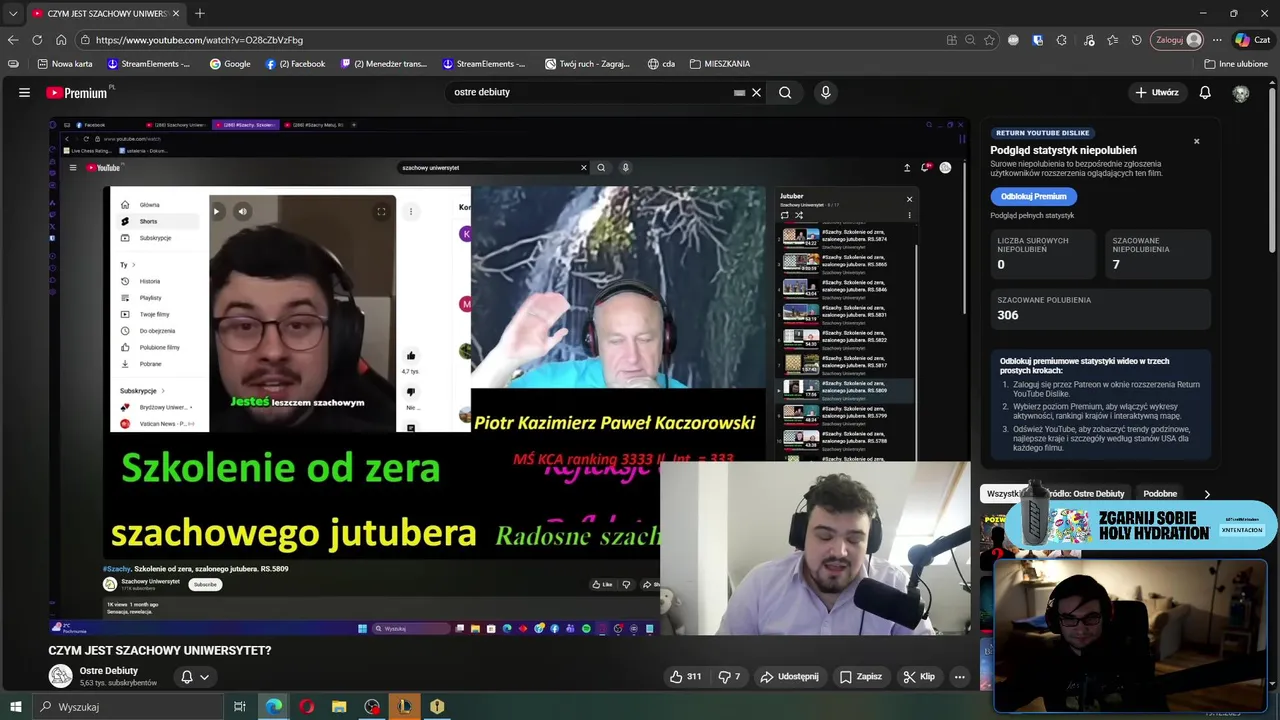1280x720 pixels.
Task: Submit search with the magnifier button
Action: [x=785, y=92]
